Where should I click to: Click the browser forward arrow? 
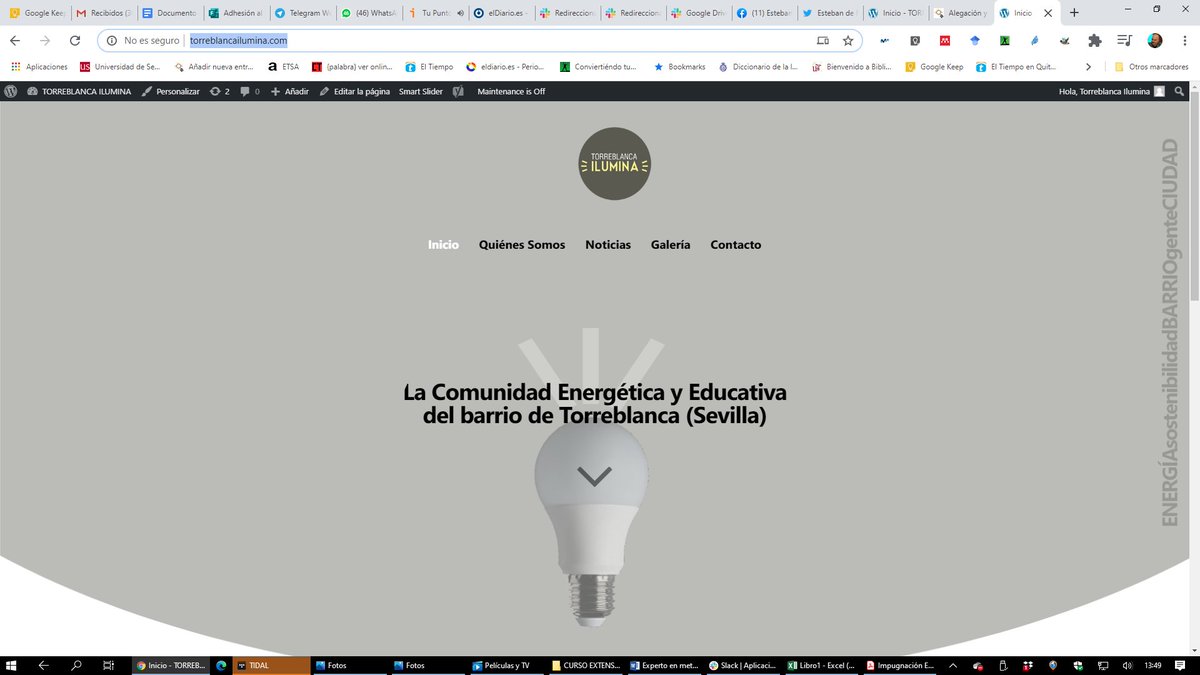45,41
